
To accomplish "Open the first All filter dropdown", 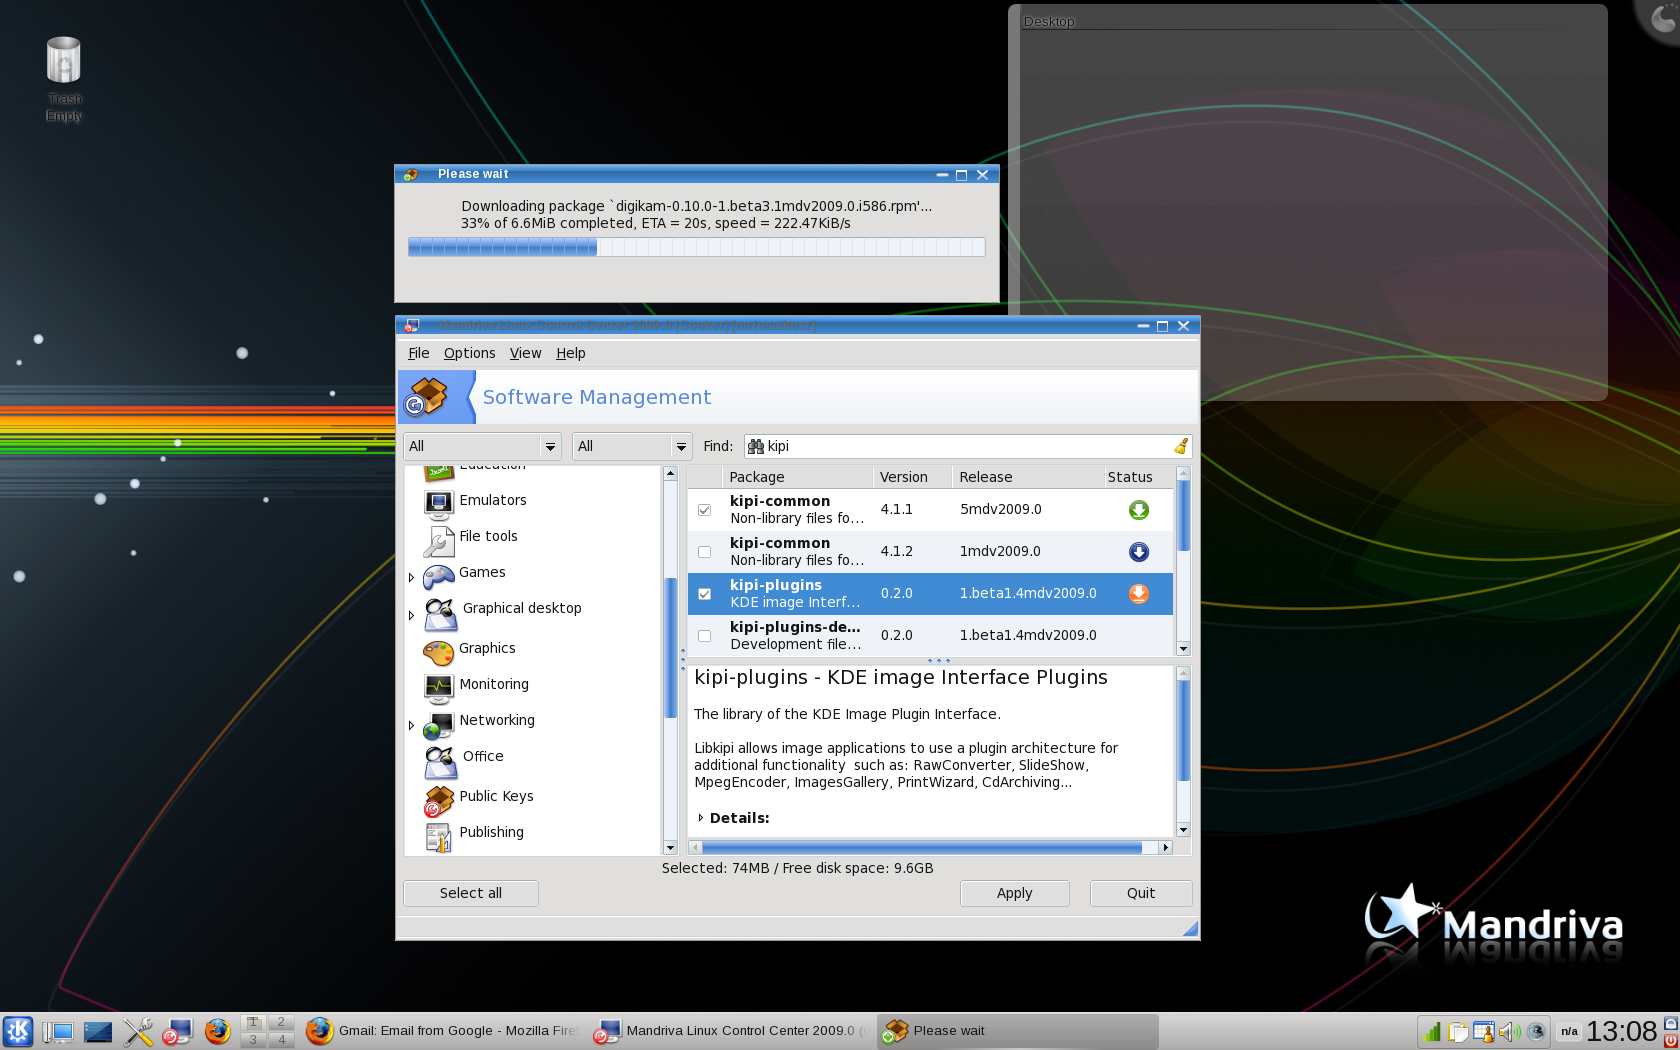I will coord(482,446).
